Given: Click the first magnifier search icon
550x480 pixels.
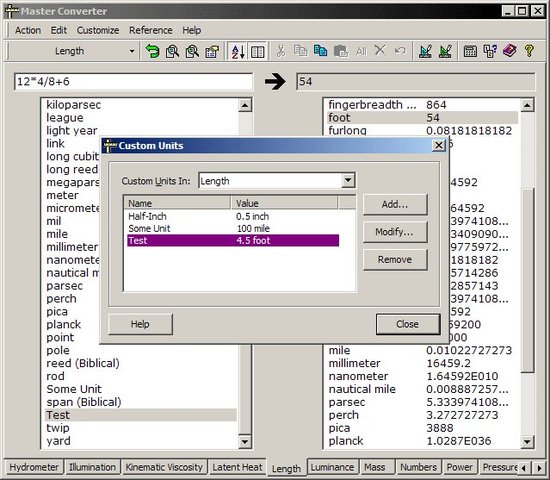Looking at the screenshot, I should [x=172, y=51].
